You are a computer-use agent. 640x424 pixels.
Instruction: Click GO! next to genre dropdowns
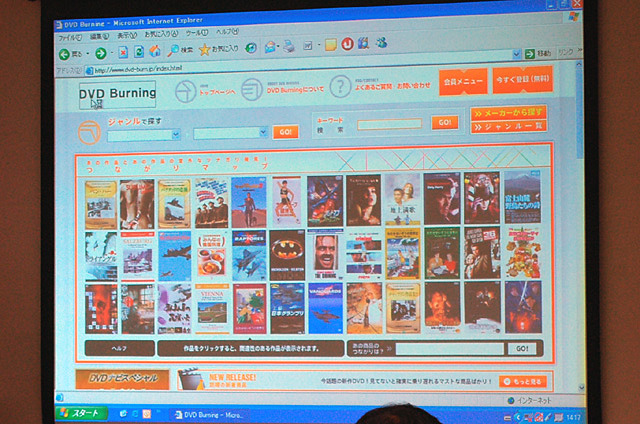286,132
